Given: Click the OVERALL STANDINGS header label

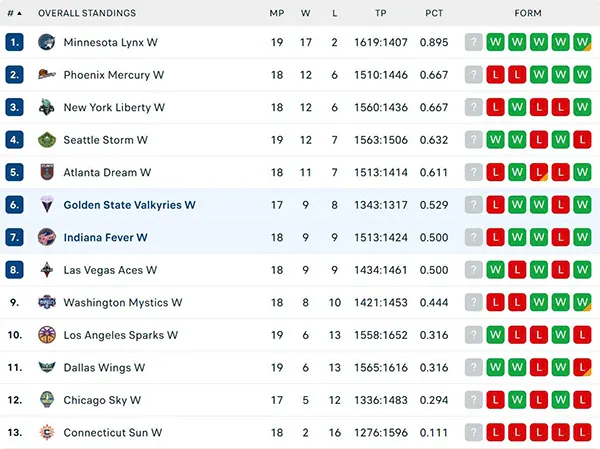Looking at the screenshot, I should point(87,13).
